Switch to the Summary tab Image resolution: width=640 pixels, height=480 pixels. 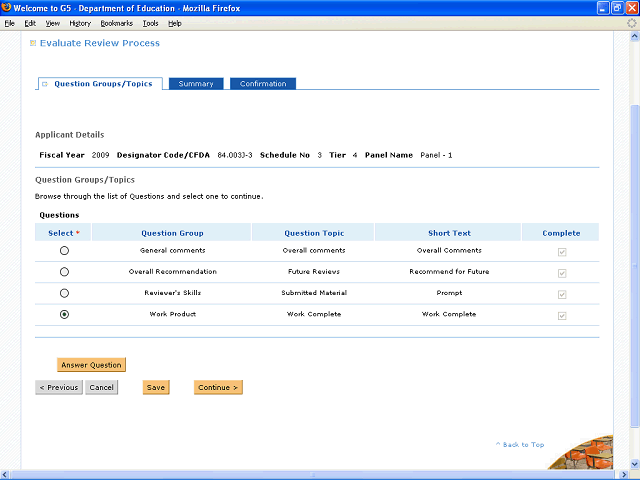pyautogui.click(x=196, y=84)
